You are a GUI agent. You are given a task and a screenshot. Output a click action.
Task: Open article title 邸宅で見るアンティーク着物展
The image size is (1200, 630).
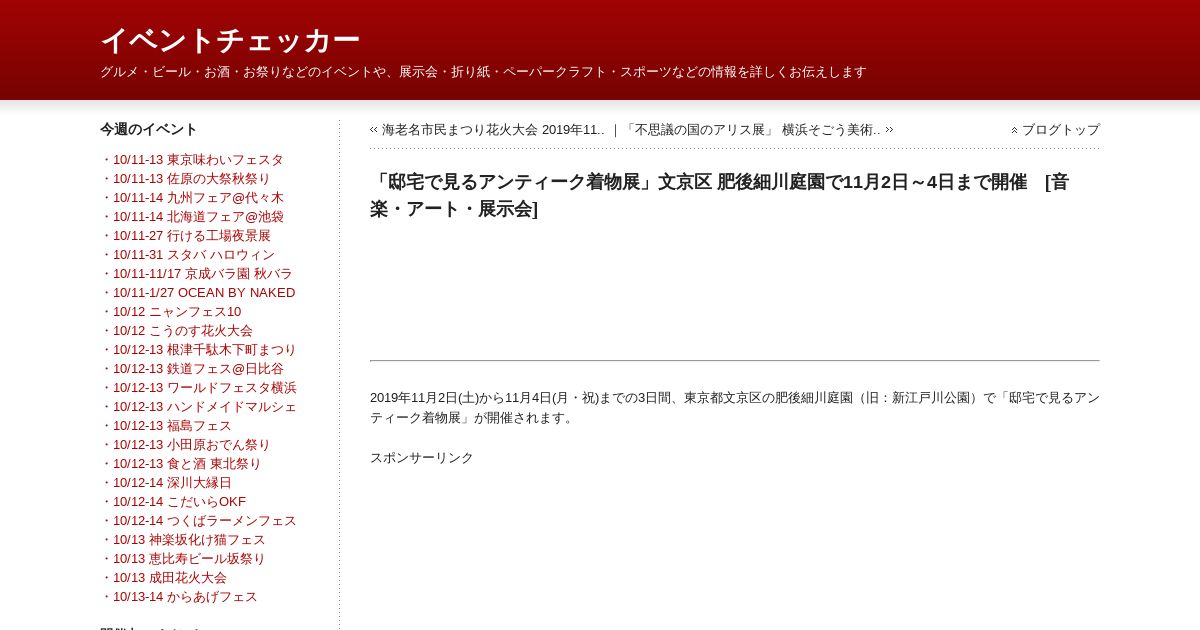coord(719,195)
